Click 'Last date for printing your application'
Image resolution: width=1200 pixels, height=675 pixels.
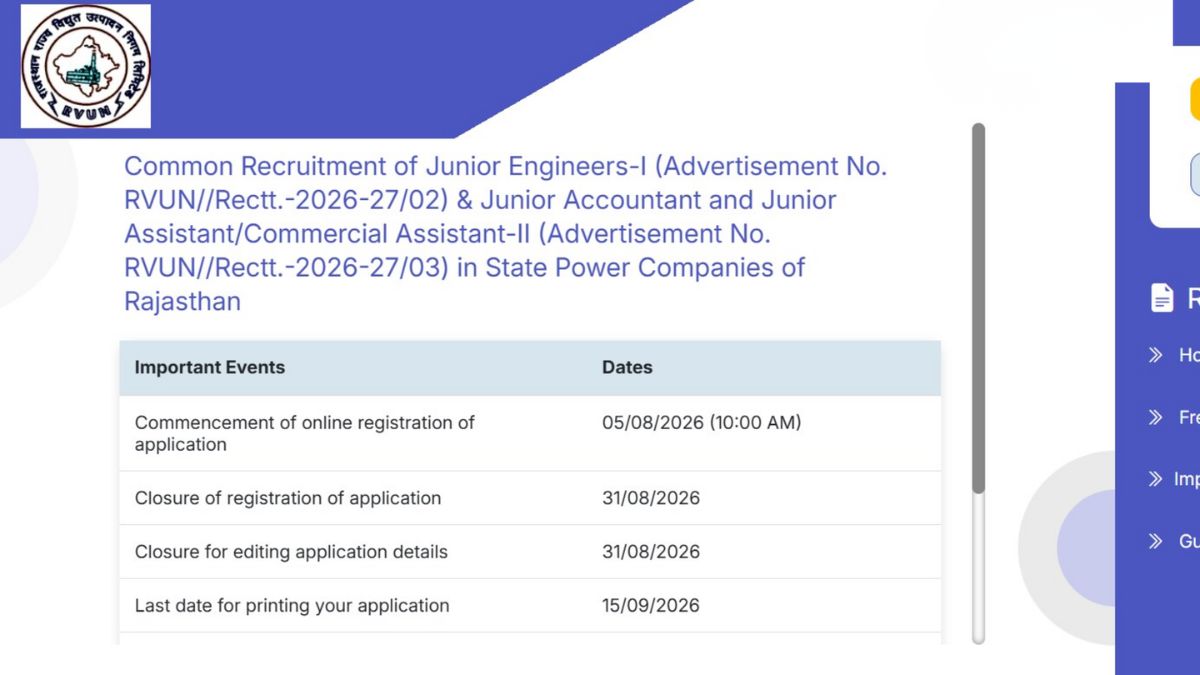click(x=292, y=605)
